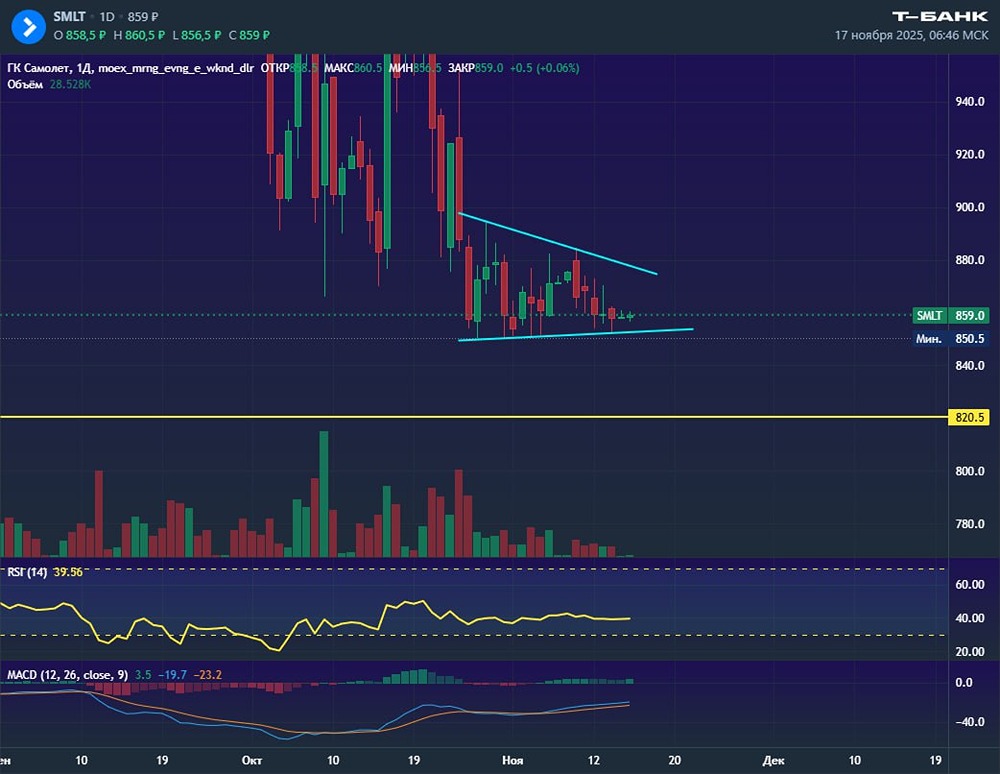
Task: Open the ГК Самолет chart legend title
Action: [x=130, y=68]
